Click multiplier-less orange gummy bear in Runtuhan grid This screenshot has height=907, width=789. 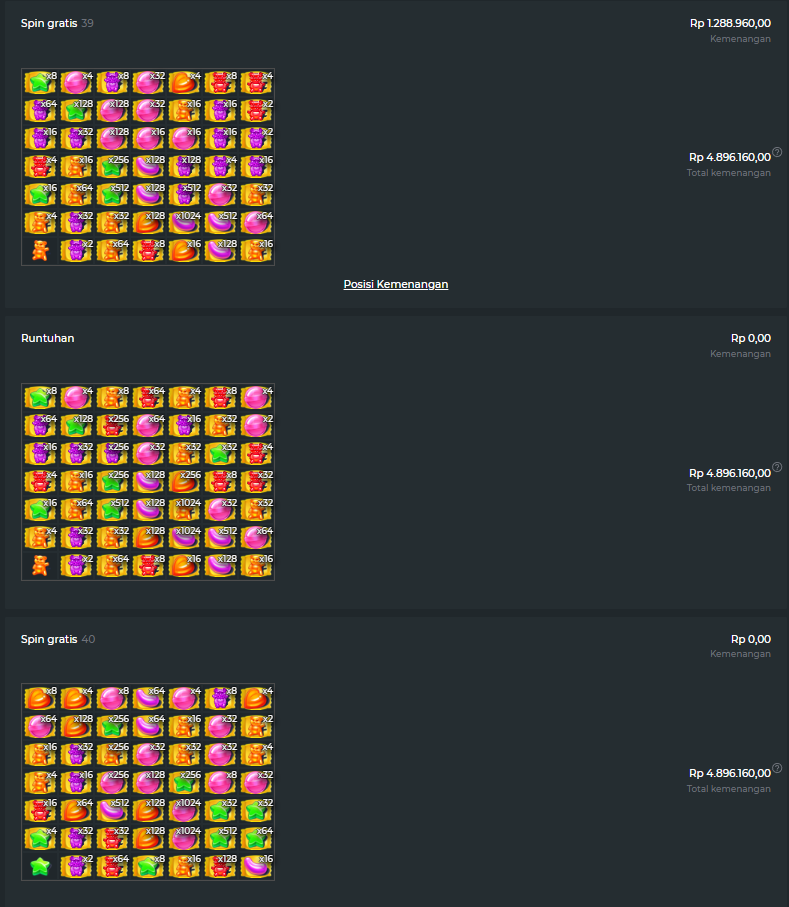[40, 565]
